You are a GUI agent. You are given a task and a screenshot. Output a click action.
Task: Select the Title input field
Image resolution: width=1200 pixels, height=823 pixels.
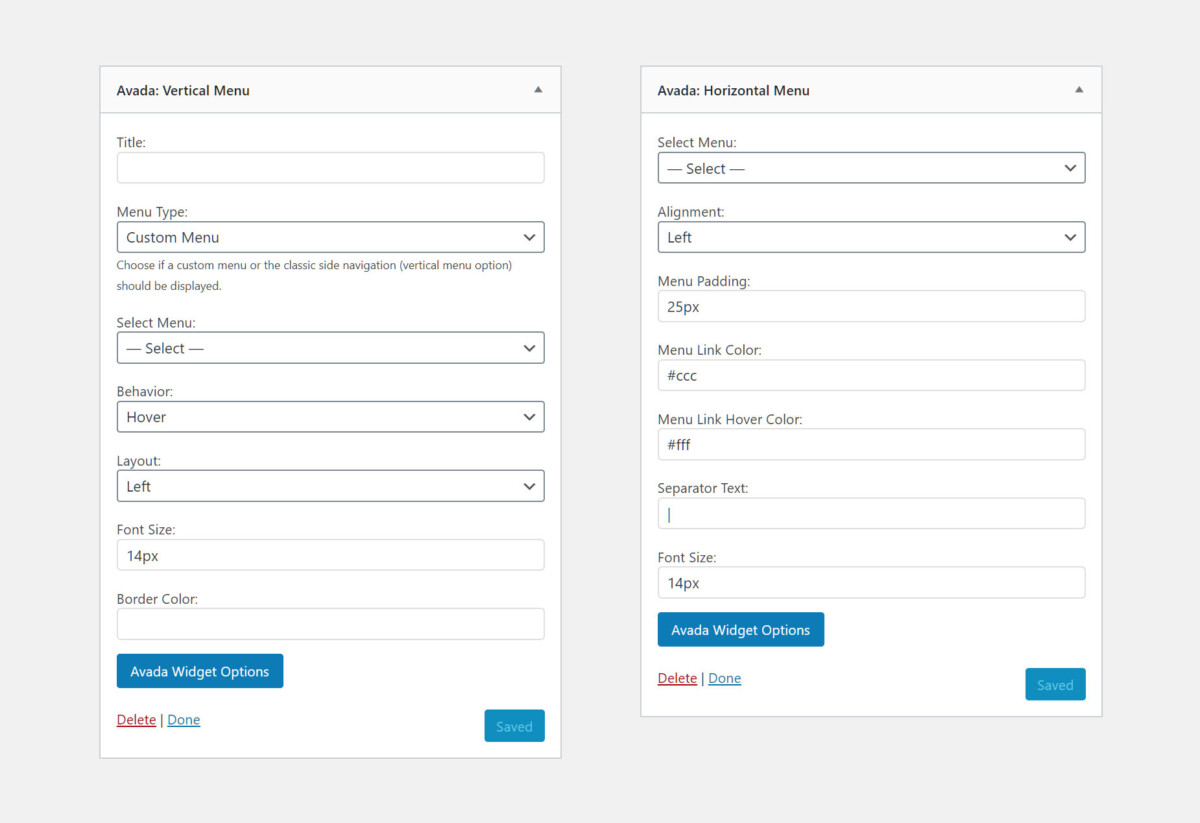tap(330, 167)
